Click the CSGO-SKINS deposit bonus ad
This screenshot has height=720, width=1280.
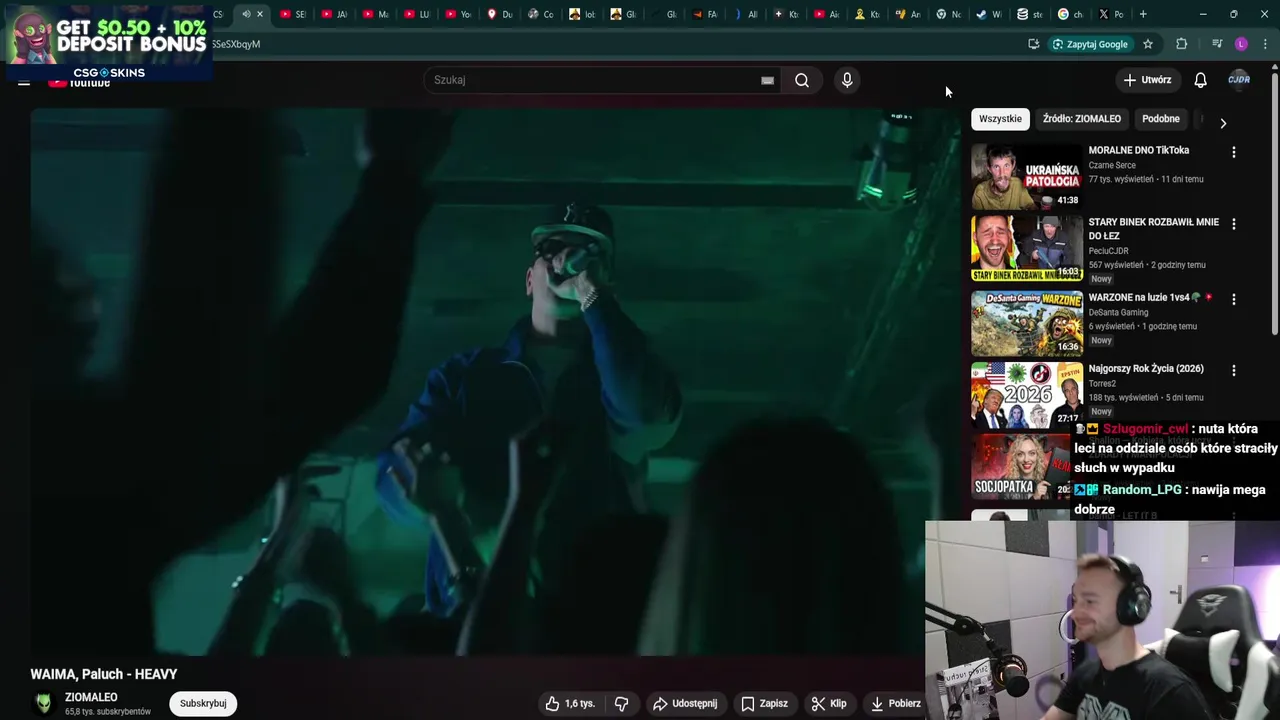click(x=108, y=42)
